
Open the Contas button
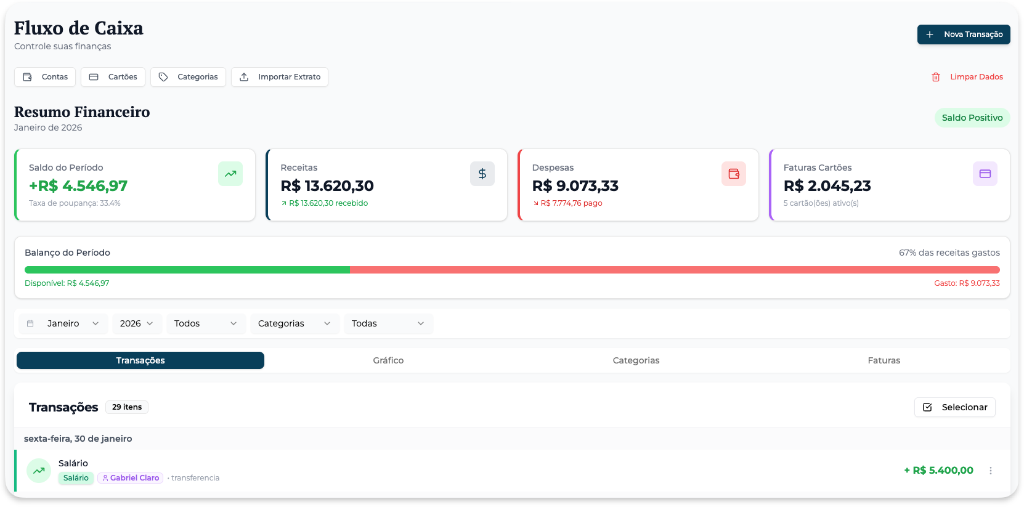[45, 77]
